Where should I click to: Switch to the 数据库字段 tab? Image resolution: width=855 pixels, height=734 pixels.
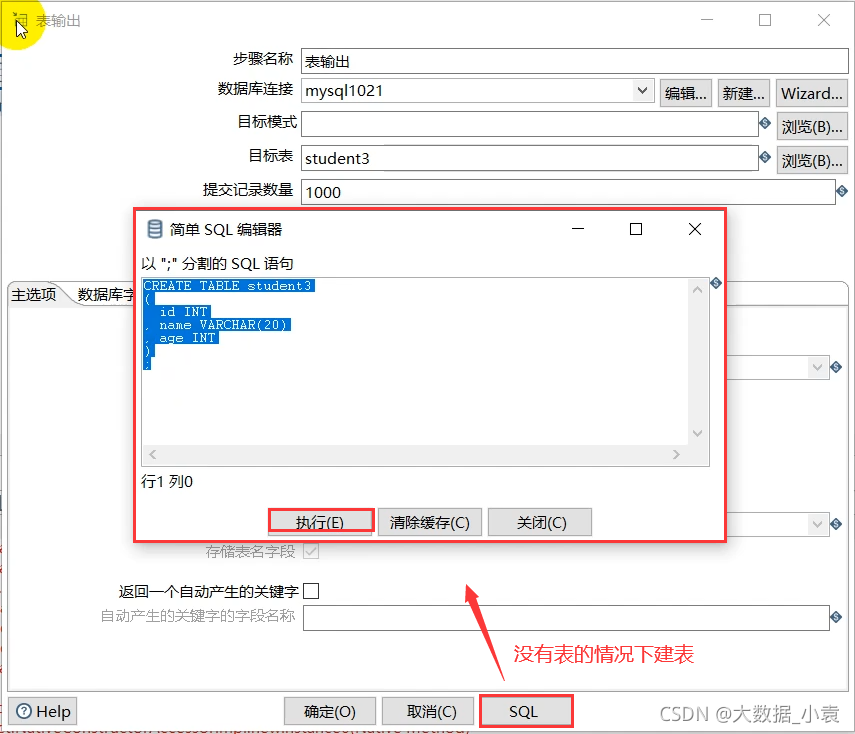(x=105, y=294)
